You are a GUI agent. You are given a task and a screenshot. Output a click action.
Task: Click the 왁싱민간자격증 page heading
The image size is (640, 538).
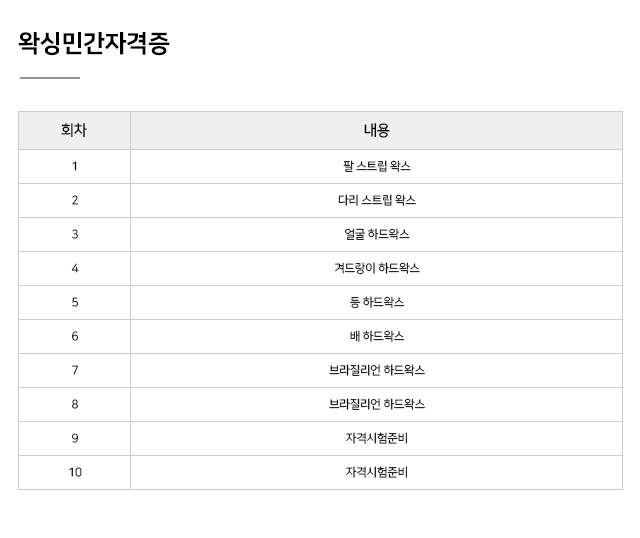click(94, 43)
